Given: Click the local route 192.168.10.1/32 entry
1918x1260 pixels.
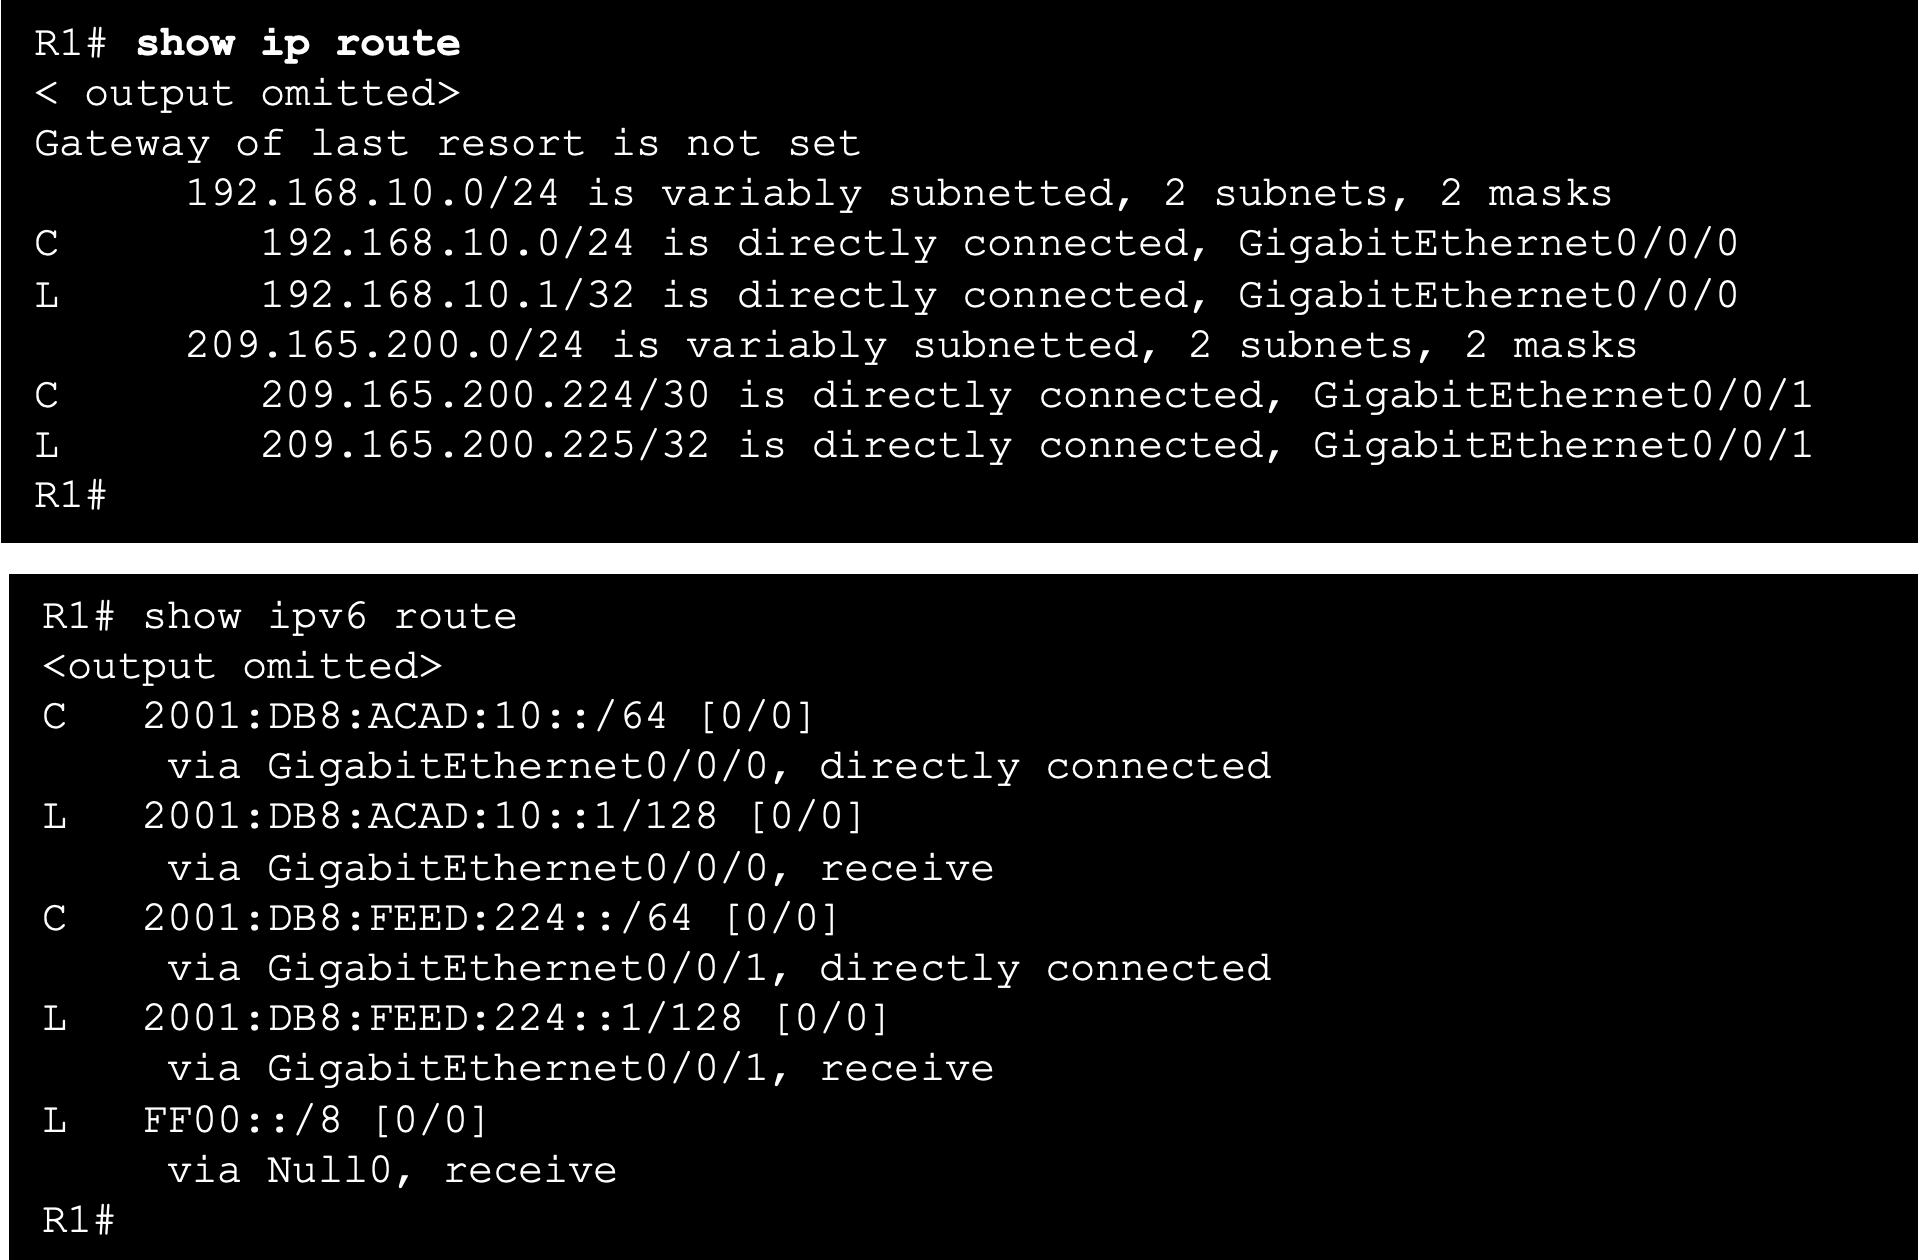Looking at the screenshot, I should [x=886, y=295].
